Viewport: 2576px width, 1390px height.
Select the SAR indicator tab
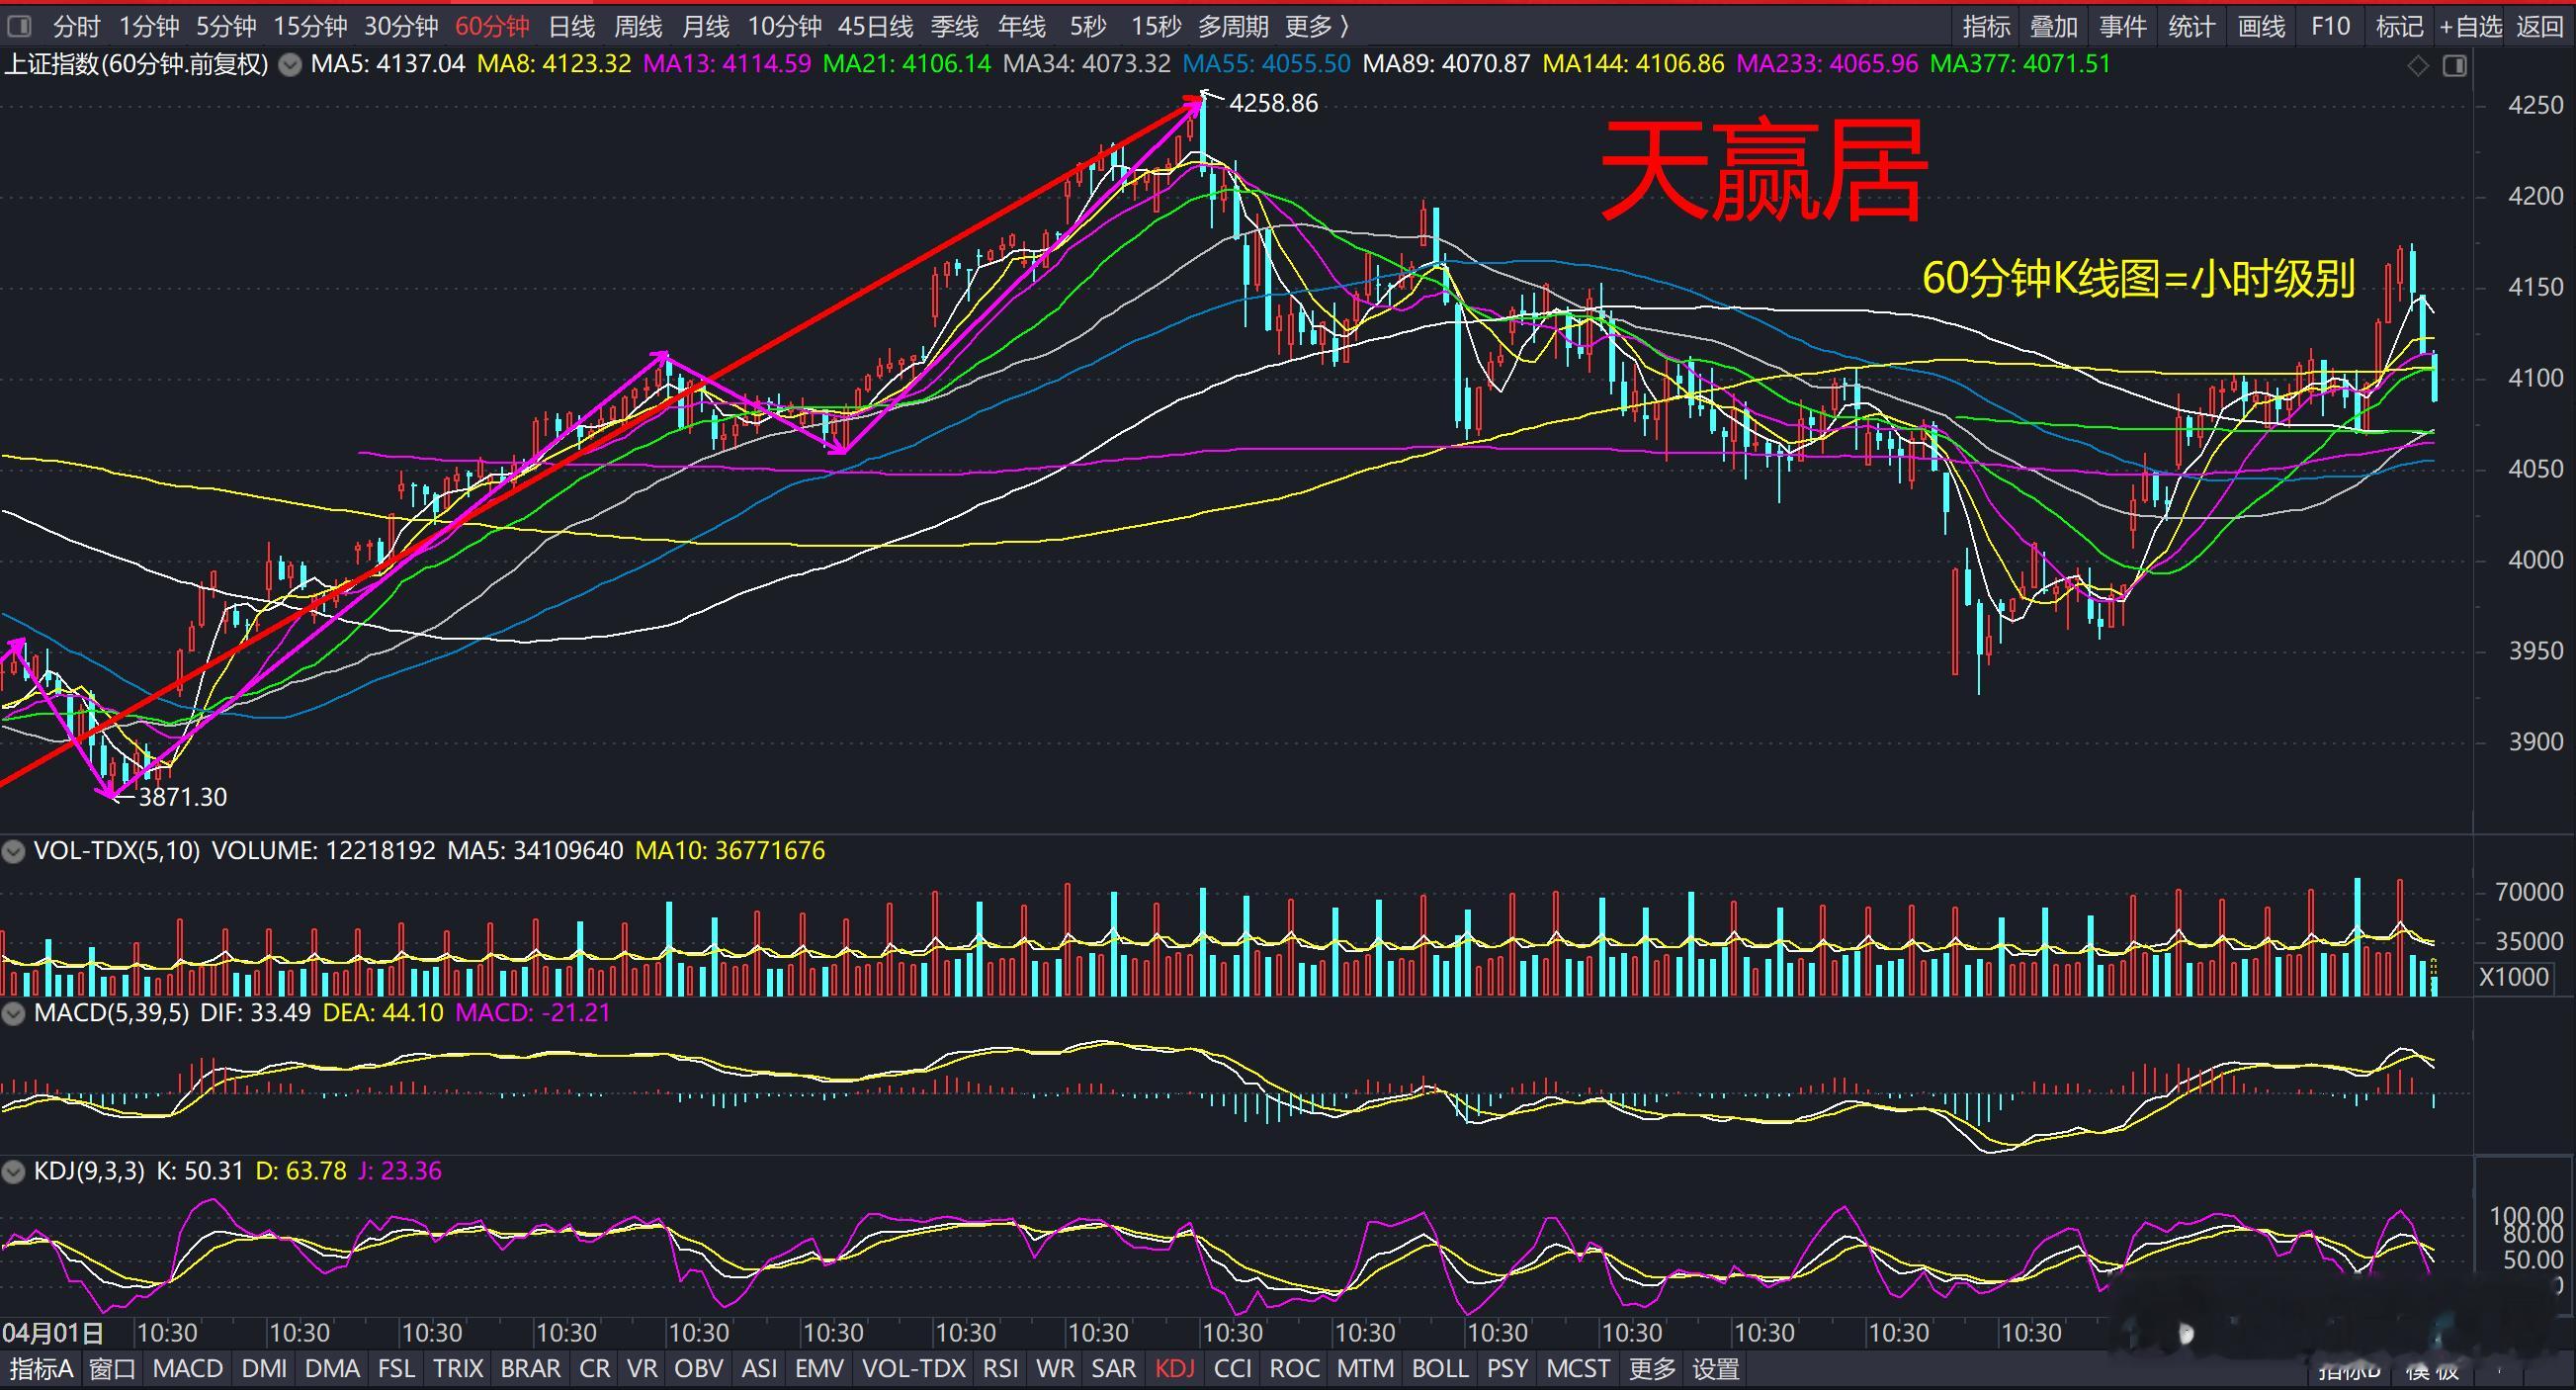pyautogui.click(x=1113, y=1368)
